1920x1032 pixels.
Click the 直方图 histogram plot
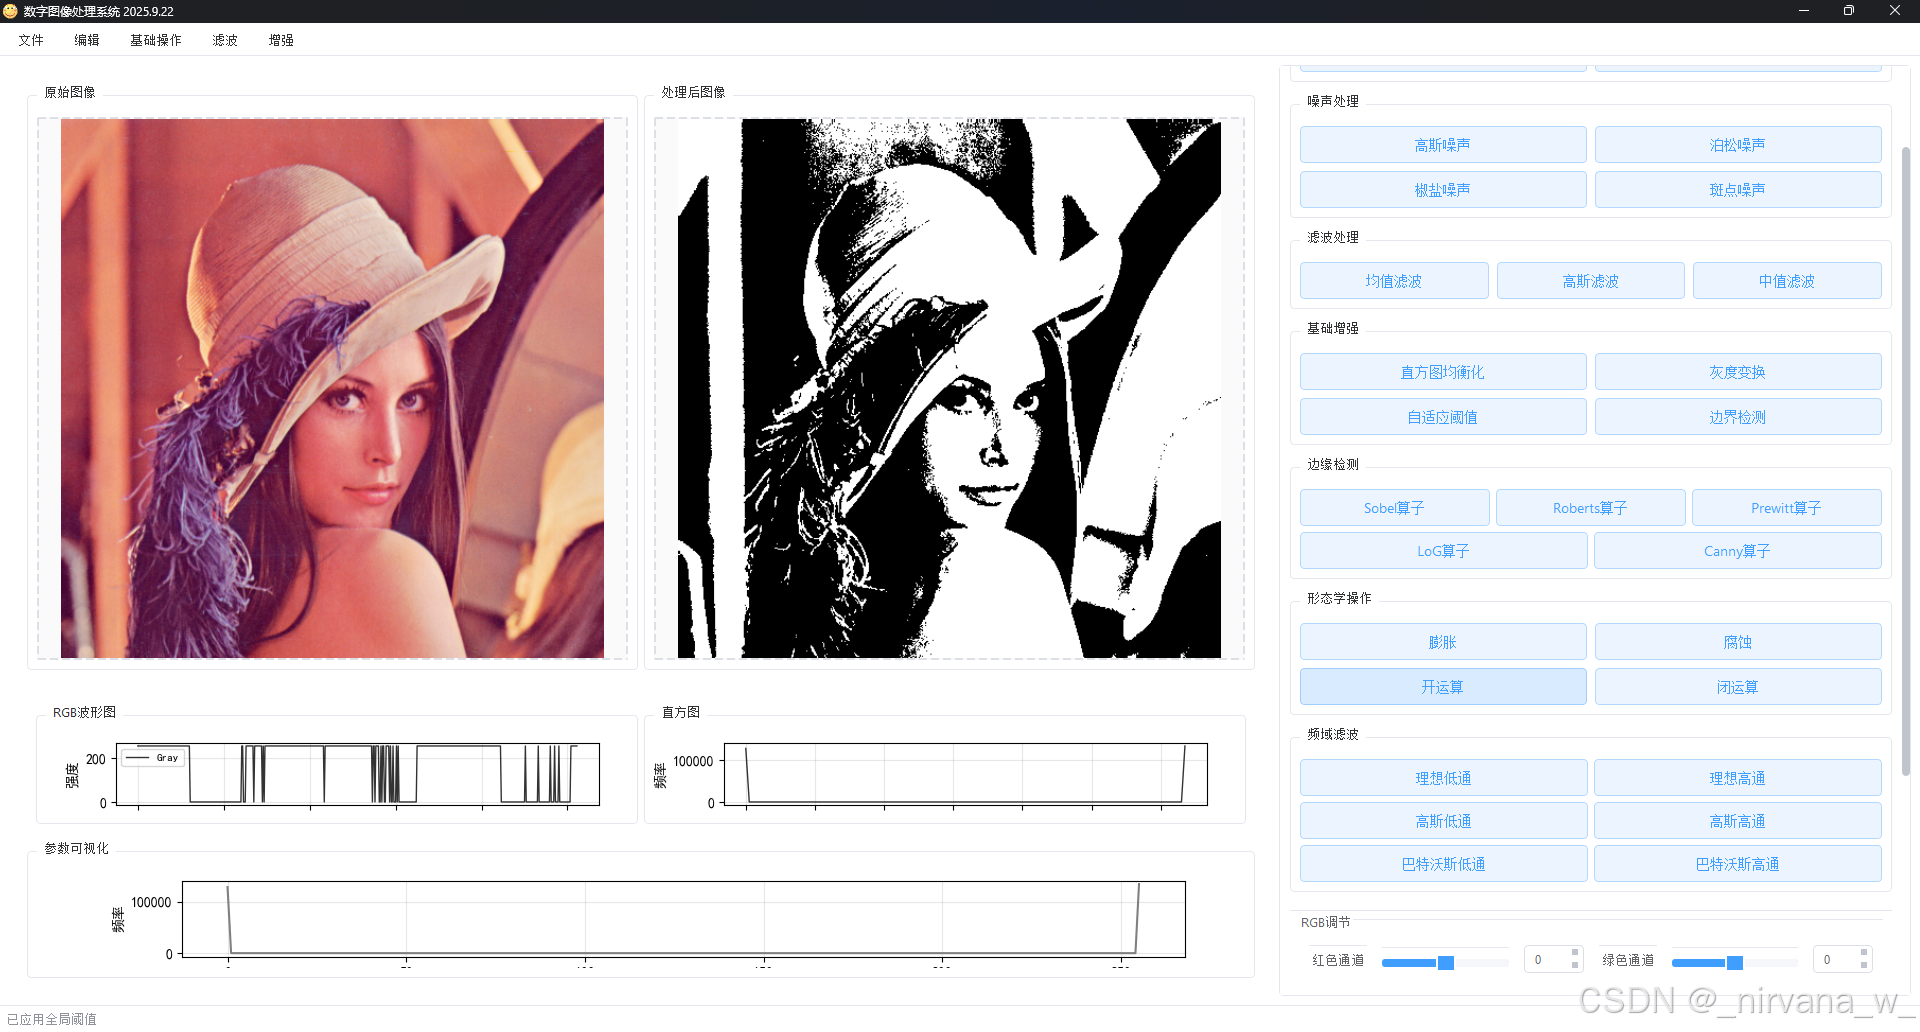pos(966,774)
